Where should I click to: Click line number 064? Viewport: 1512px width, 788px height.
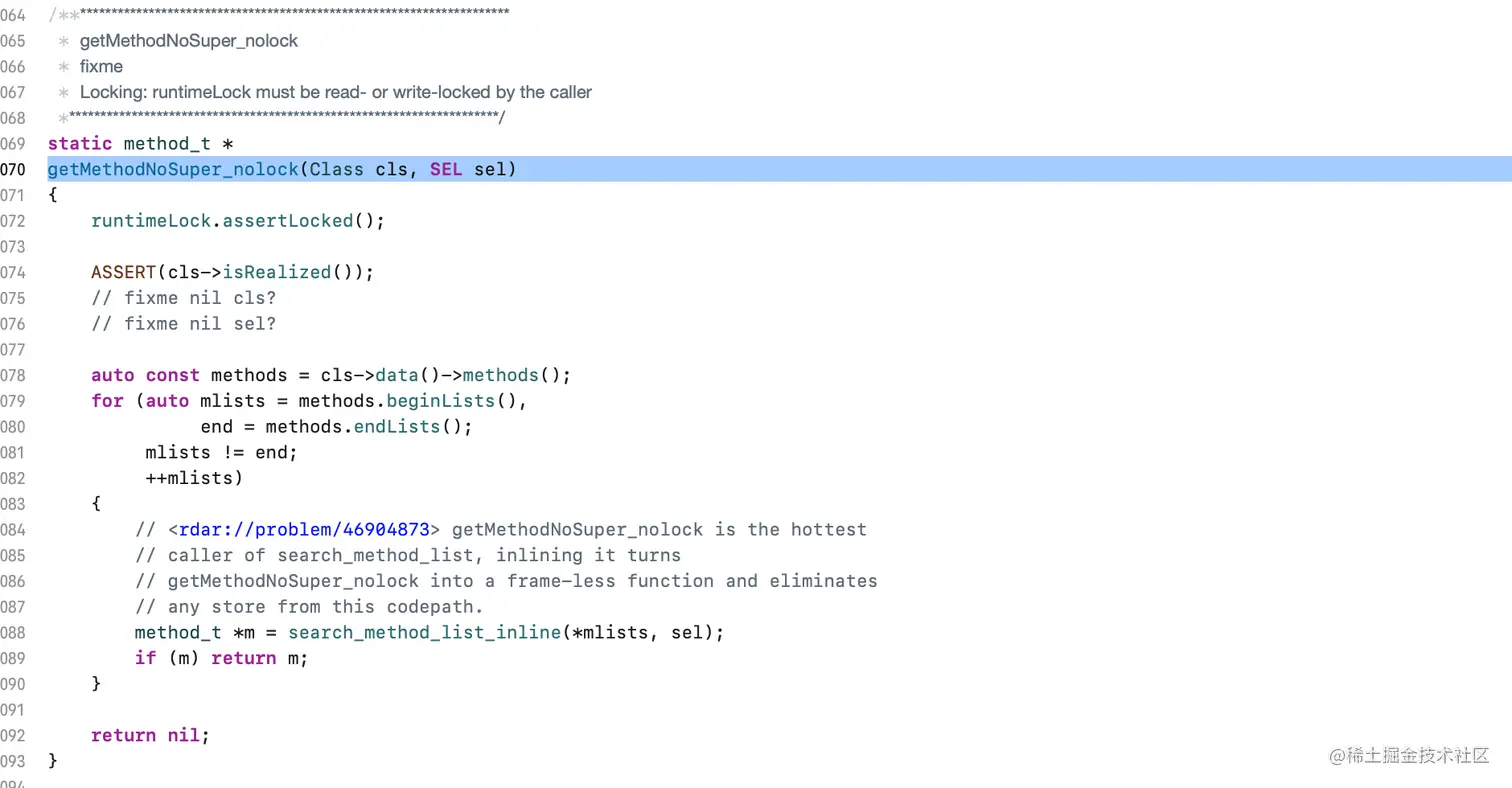click(x=13, y=15)
